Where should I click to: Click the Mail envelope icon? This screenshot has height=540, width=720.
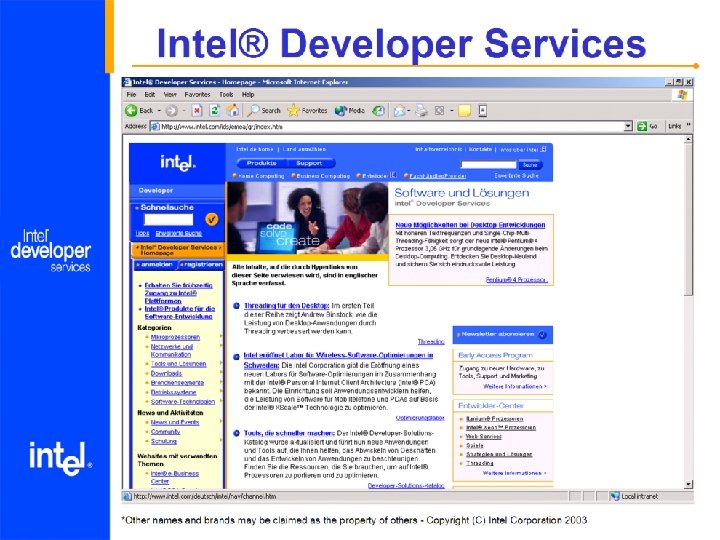tap(399, 110)
